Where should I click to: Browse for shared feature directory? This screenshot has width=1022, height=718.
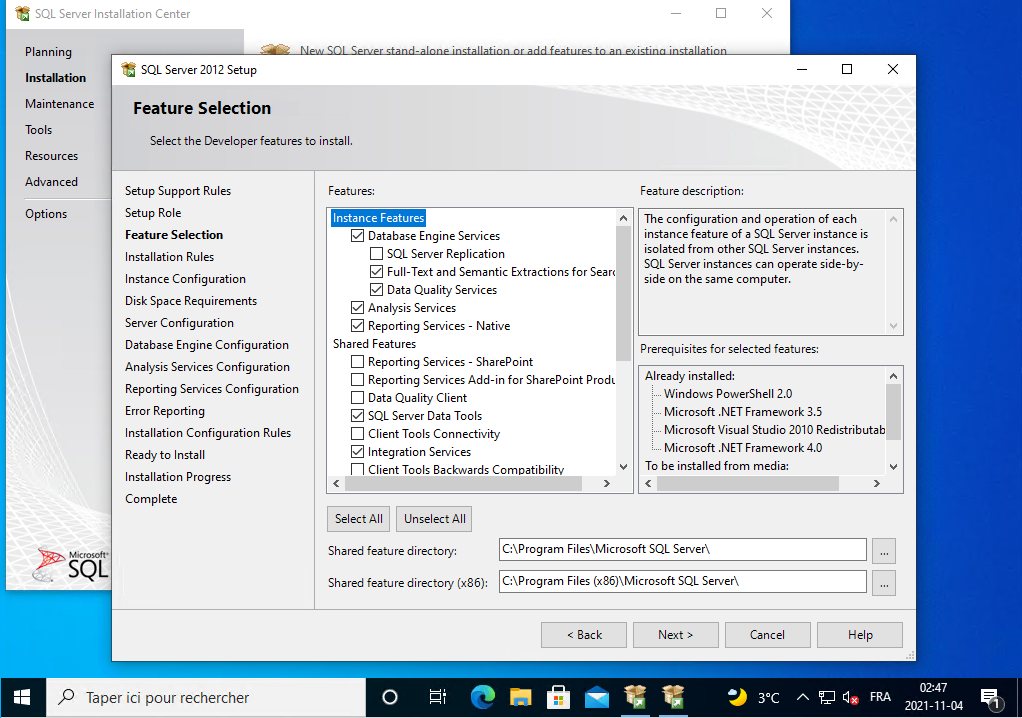[883, 550]
